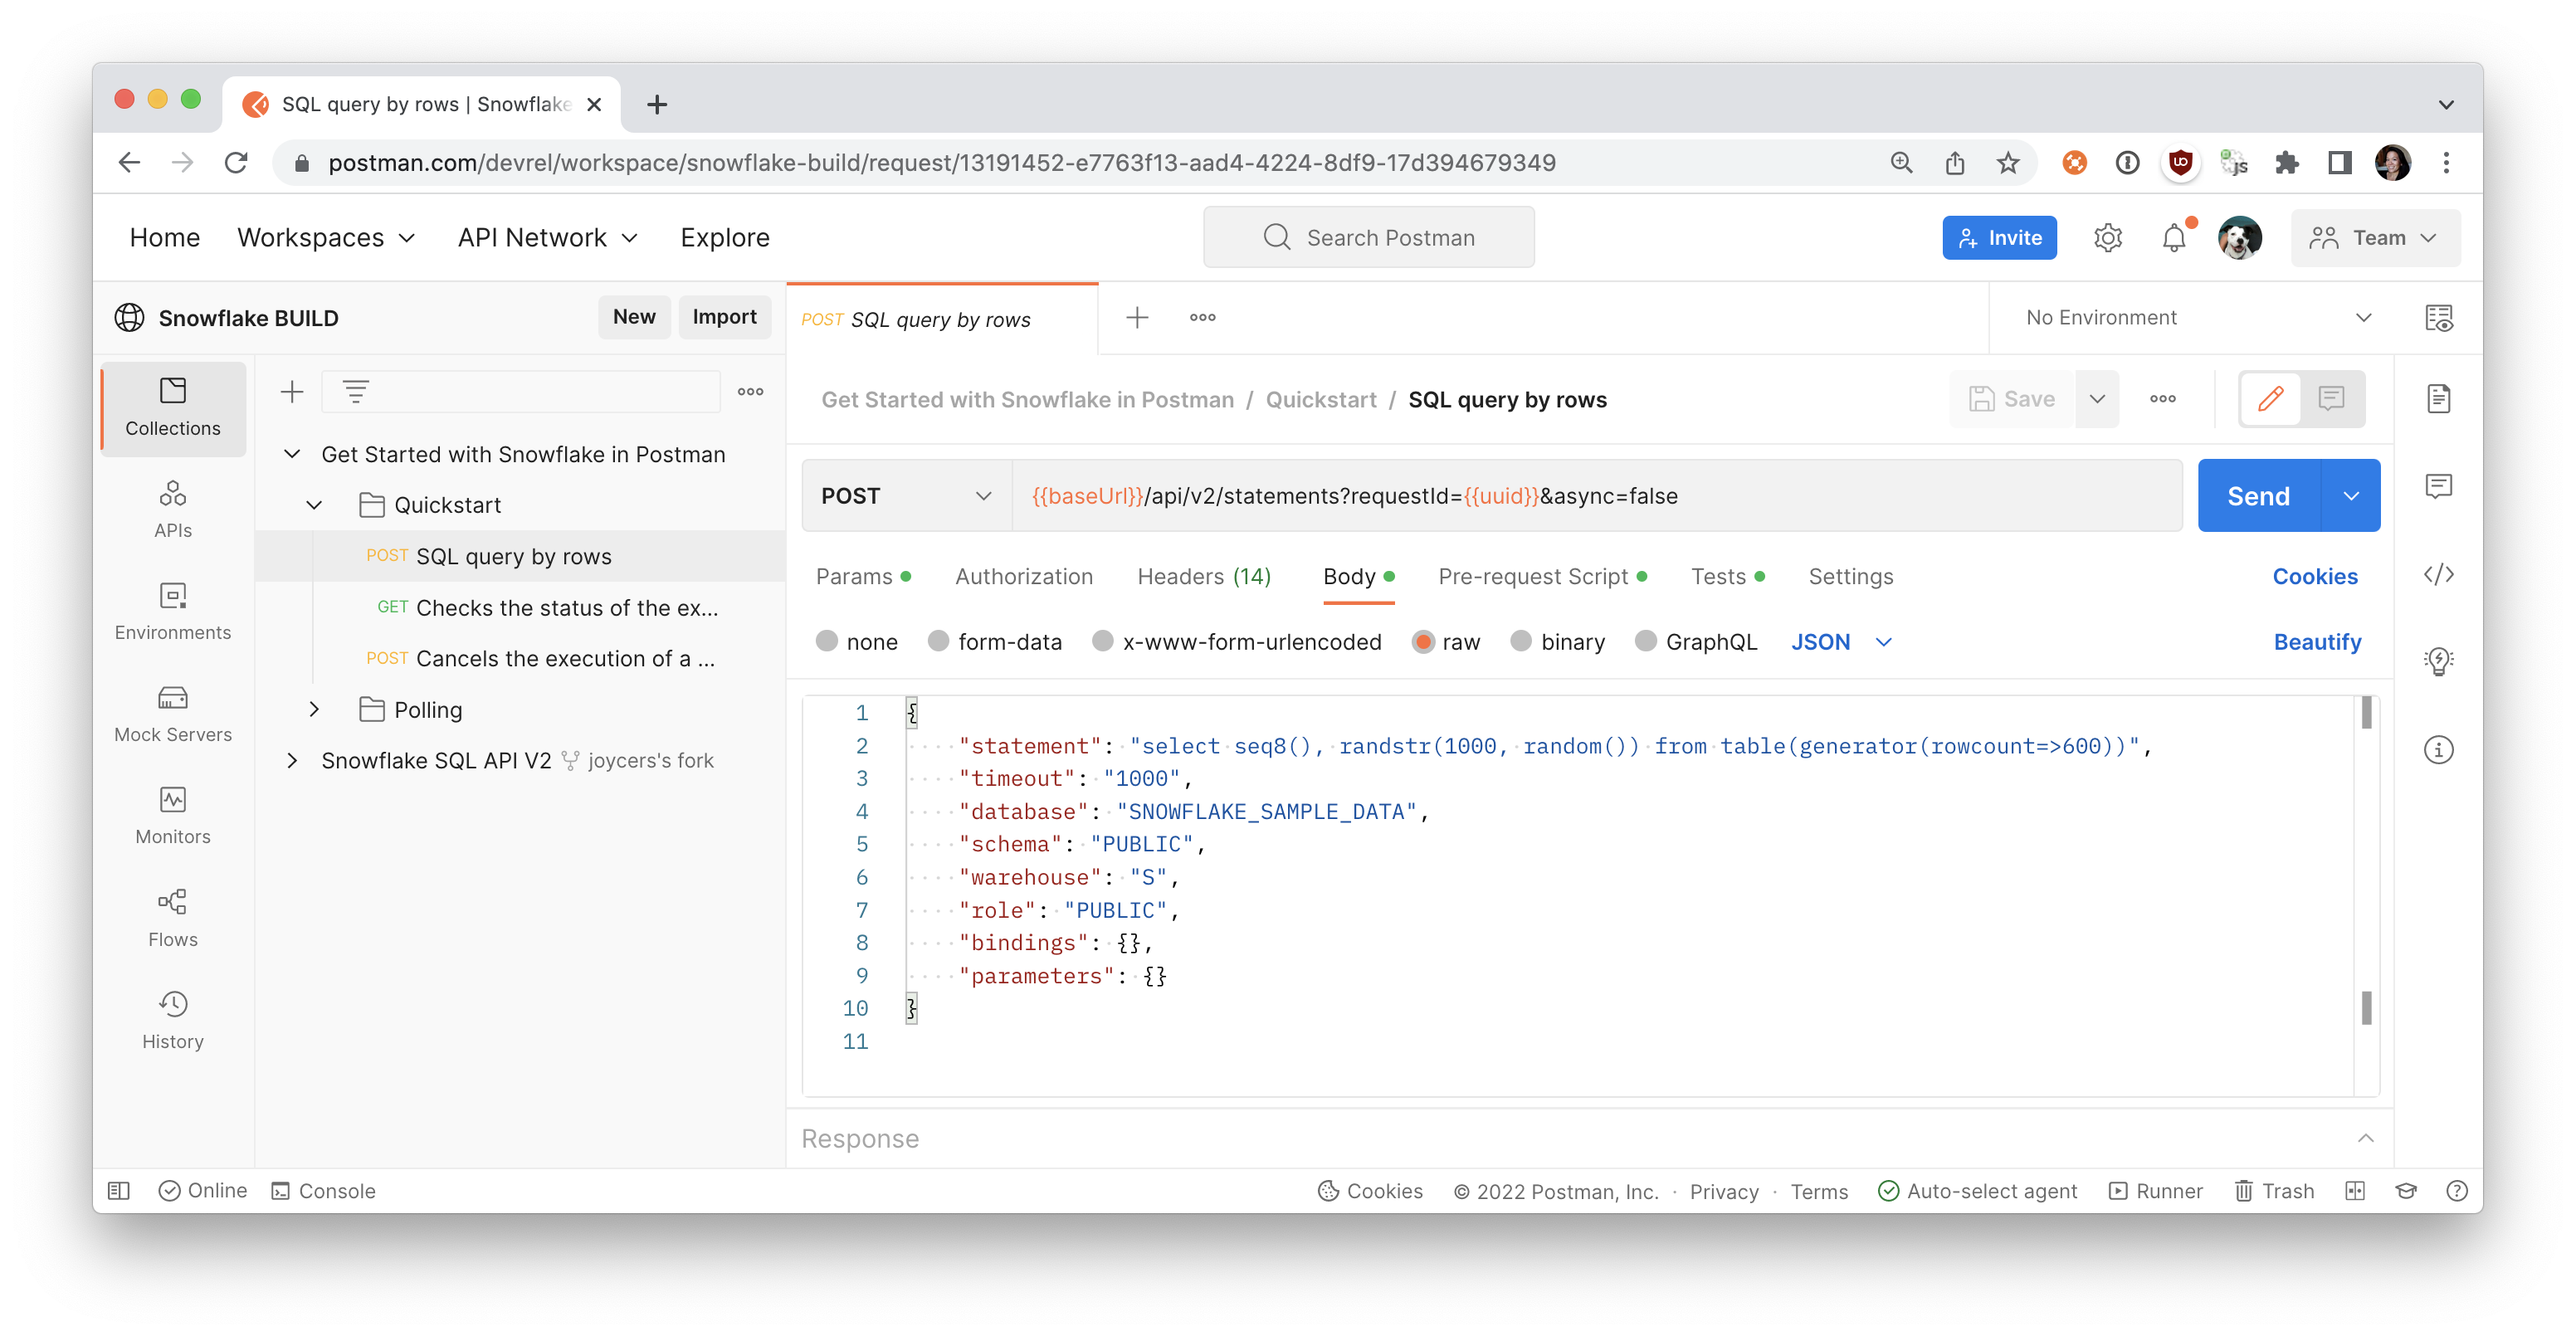Viewport: 2576px width, 1336px height.
Task: Open the code snippet panel icon
Action: pyautogui.click(x=2438, y=574)
